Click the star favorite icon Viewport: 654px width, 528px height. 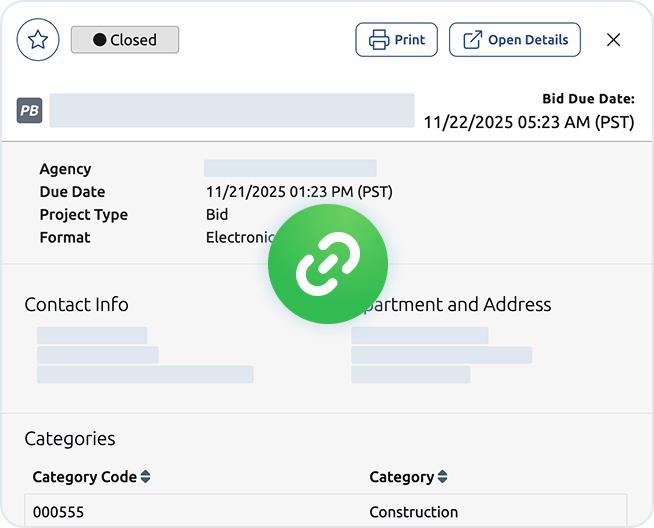pyautogui.click(x=38, y=40)
